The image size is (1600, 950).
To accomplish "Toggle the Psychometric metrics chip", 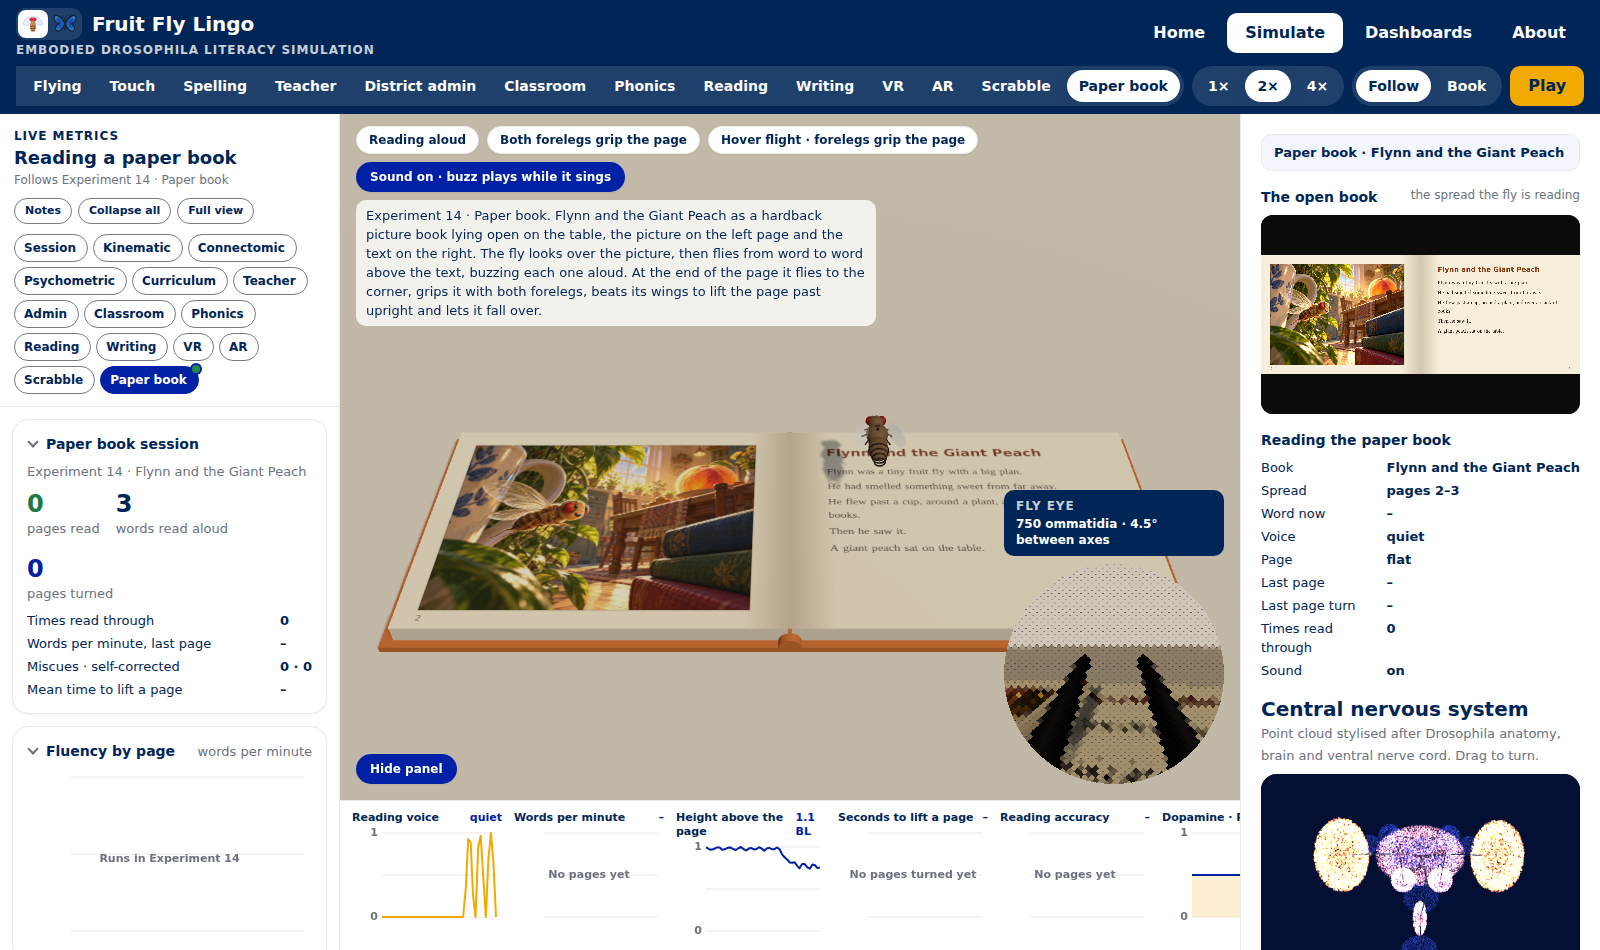I will pos(70,281).
